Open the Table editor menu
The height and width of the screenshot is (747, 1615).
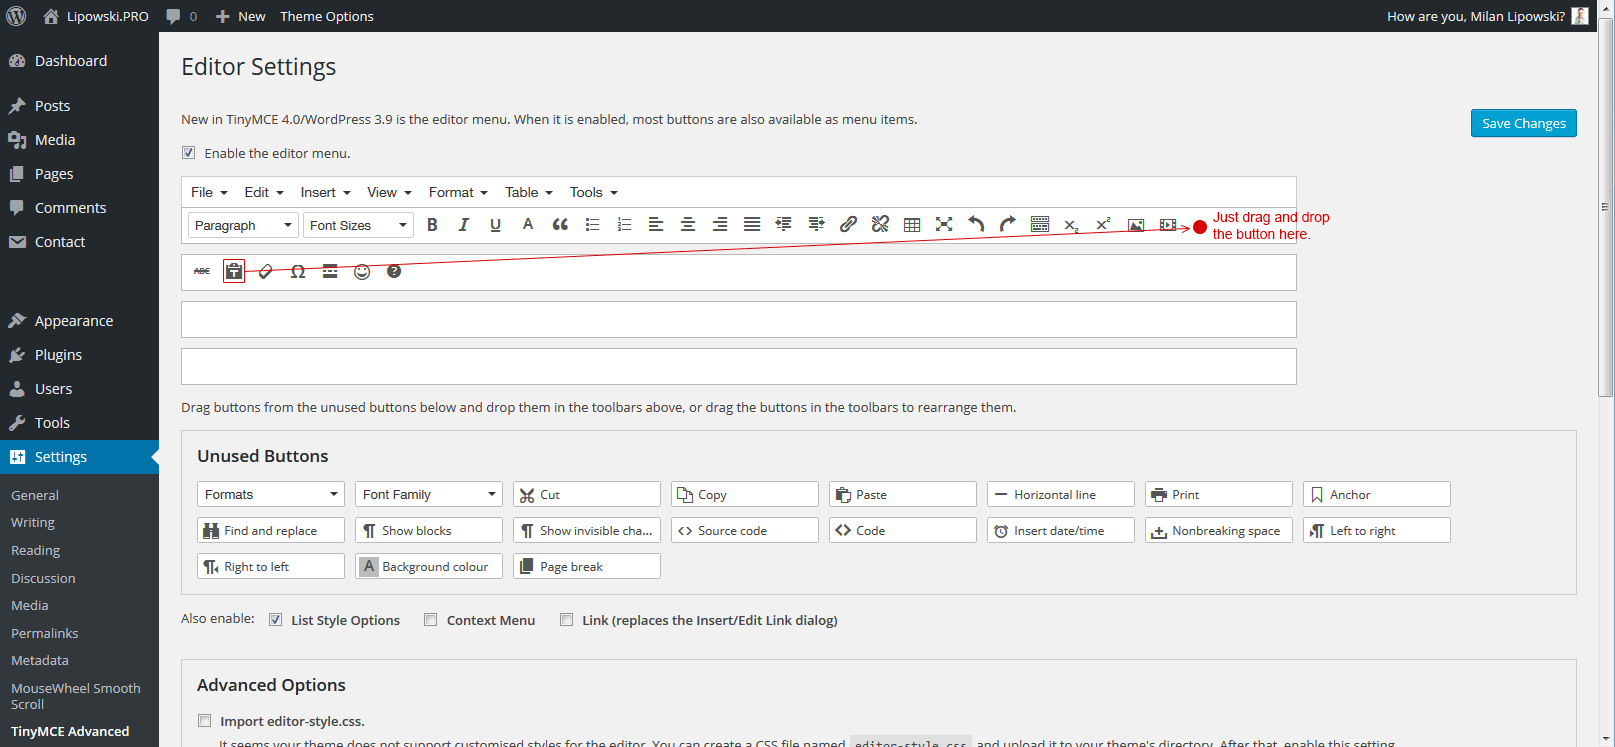[x=528, y=192]
